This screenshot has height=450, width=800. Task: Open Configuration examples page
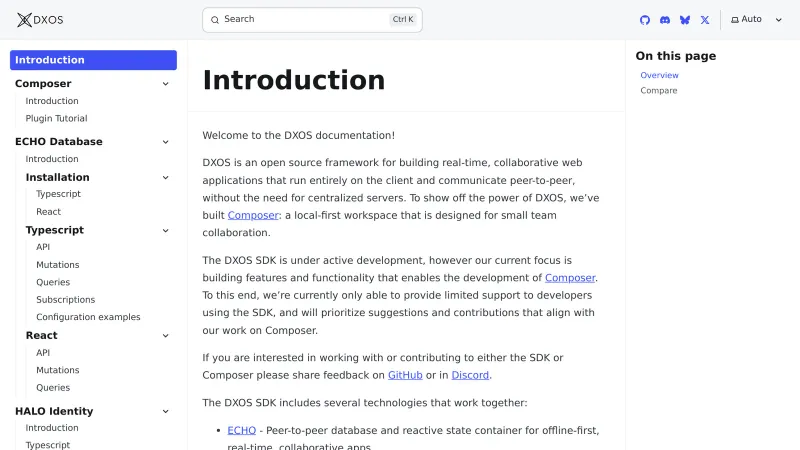[88, 317]
